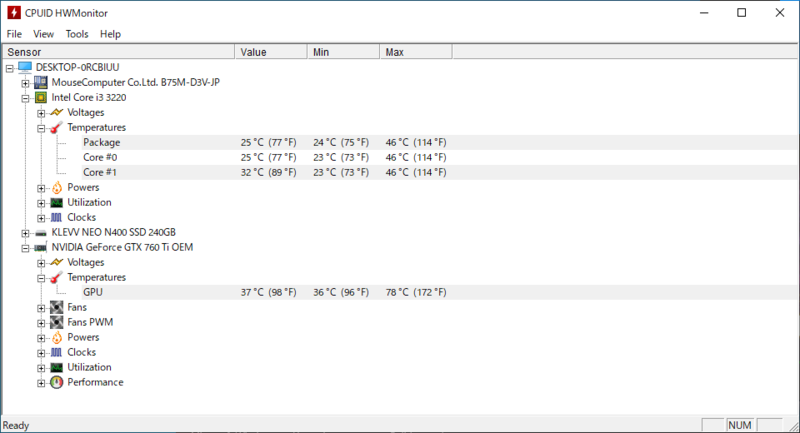Select the Package temperature row label
The height and width of the screenshot is (433, 800).
[102, 142]
